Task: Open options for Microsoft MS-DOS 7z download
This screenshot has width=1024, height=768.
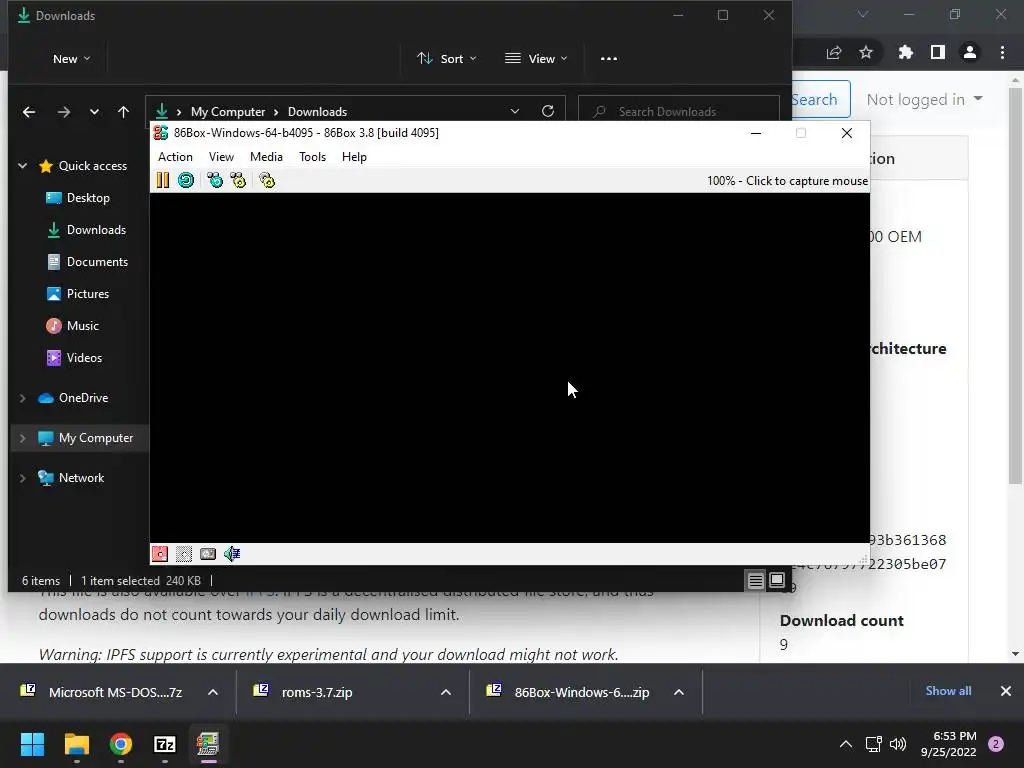Action: pos(213,692)
